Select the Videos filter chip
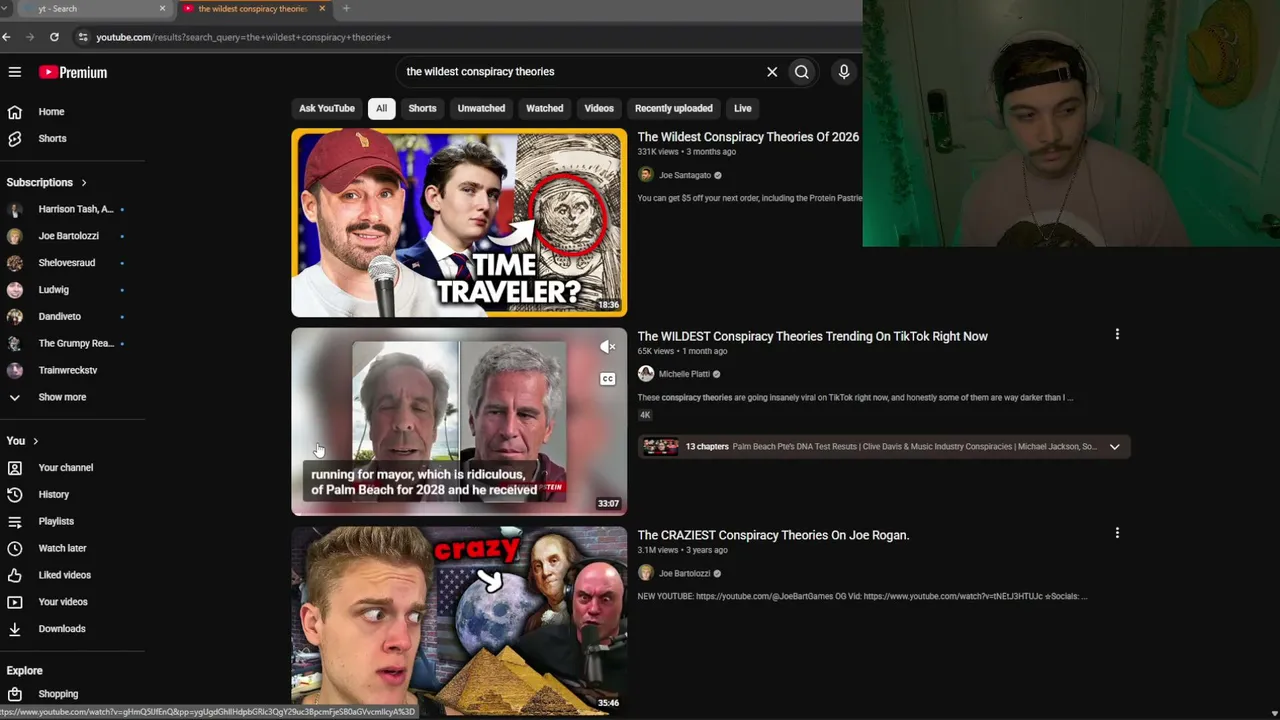This screenshot has width=1280, height=720. point(599,108)
